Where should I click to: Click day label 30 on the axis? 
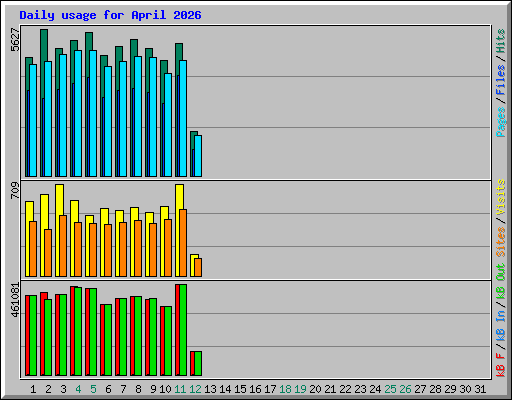465,389
